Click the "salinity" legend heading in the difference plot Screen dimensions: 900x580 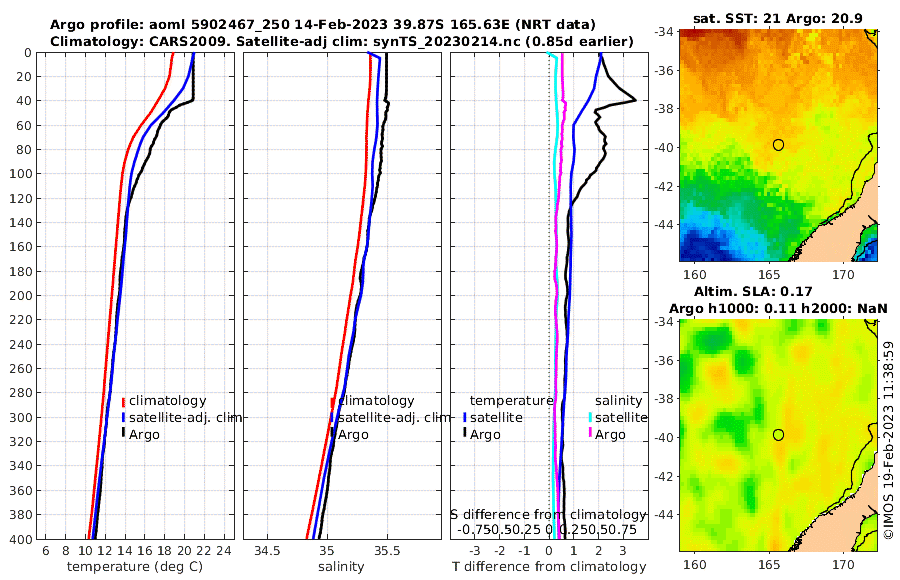tap(619, 401)
